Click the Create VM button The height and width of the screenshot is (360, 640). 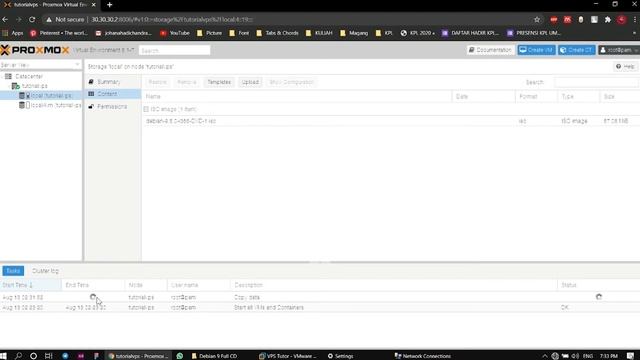pyautogui.click(x=536, y=50)
